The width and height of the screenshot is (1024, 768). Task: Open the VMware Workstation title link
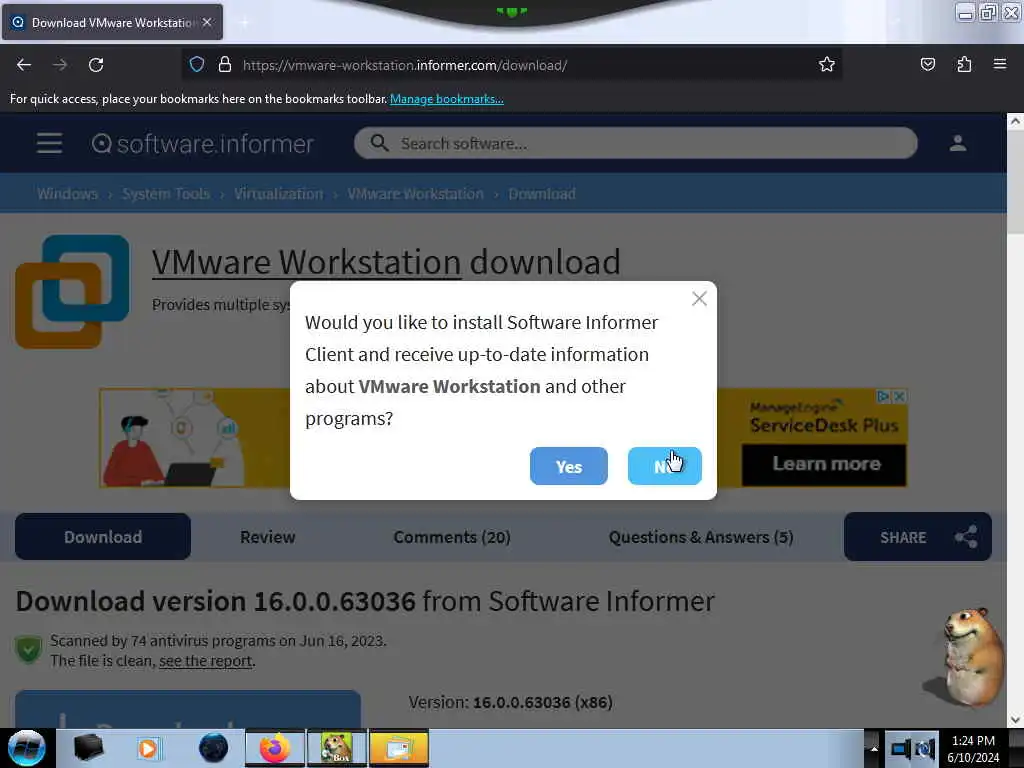tap(306, 262)
